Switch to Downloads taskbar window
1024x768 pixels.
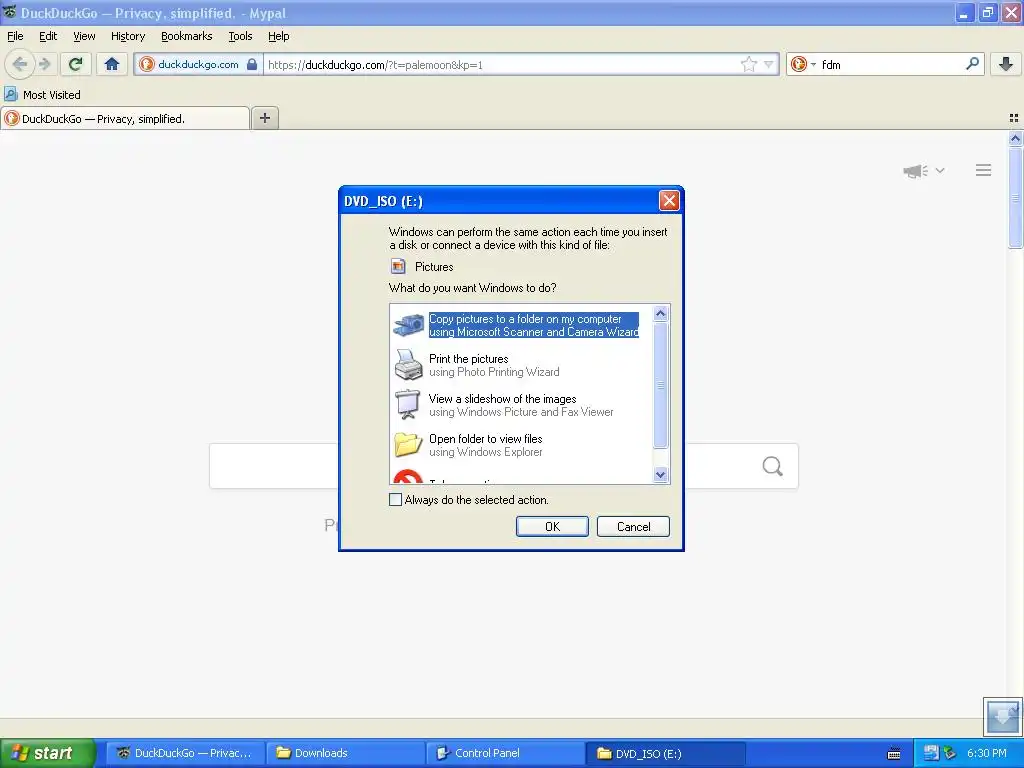click(x=345, y=753)
